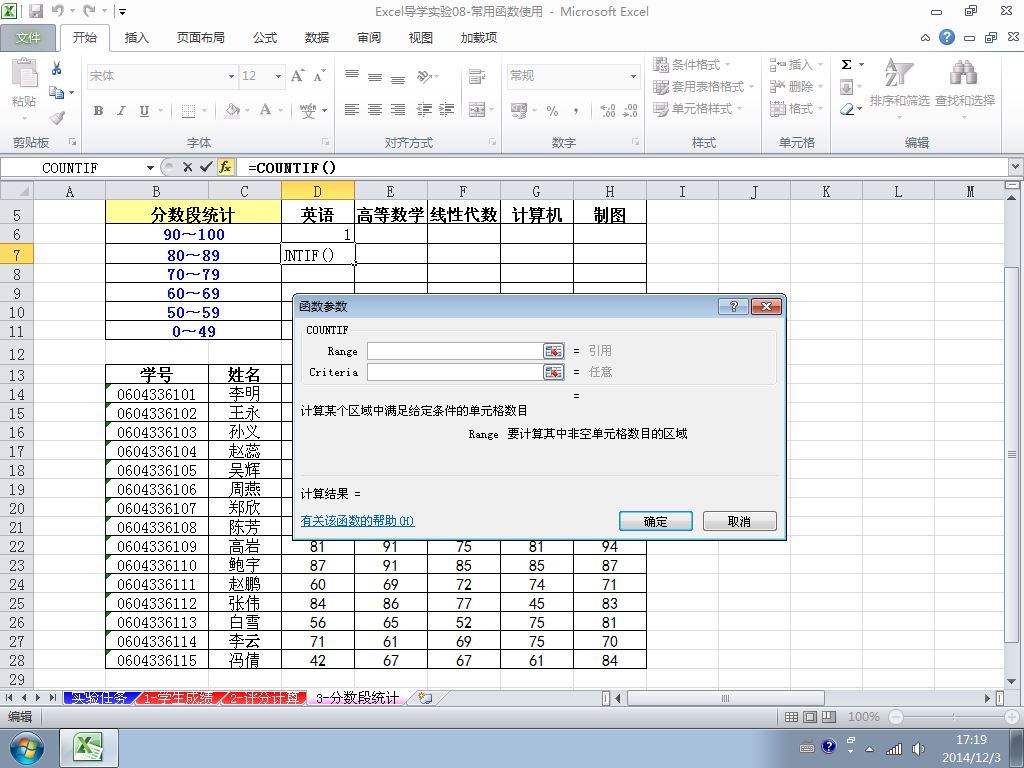Click the Microsoft Office Excel Help icon
Image resolution: width=1024 pixels, height=768 pixels.
pyautogui.click(x=947, y=37)
